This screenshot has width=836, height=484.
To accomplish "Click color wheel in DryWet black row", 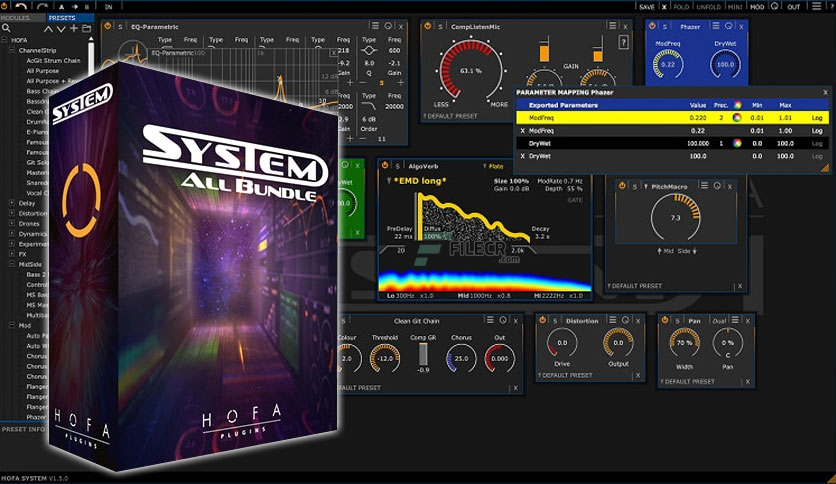I will (737, 143).
